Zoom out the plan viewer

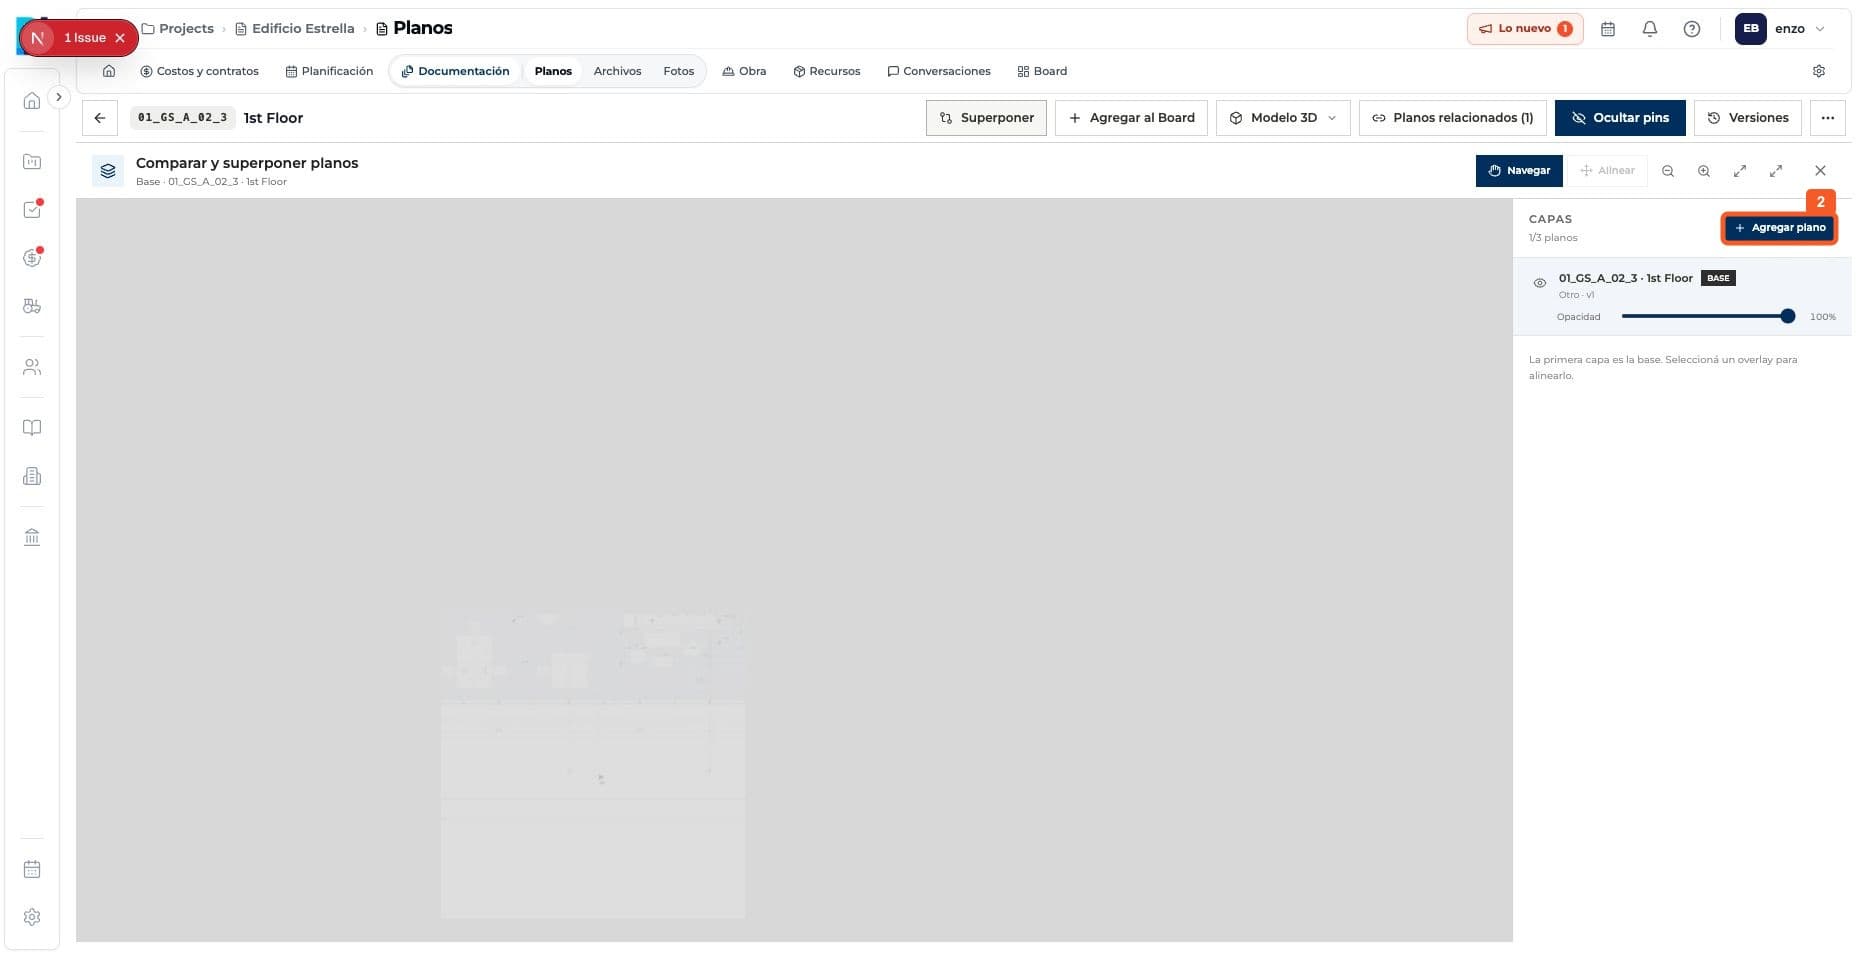coord(1668,171)
